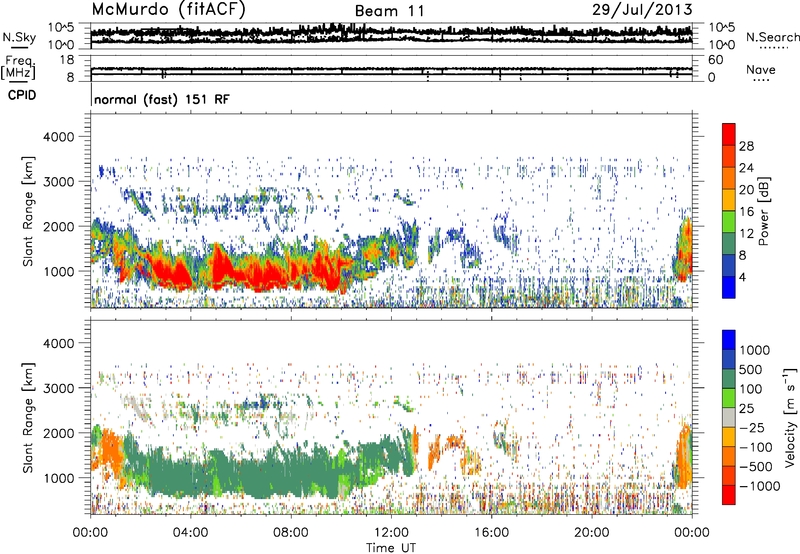Click the 4 tick label on power colorbar
This screenshot has height=554, width=800.
click(x=742, y=277)
